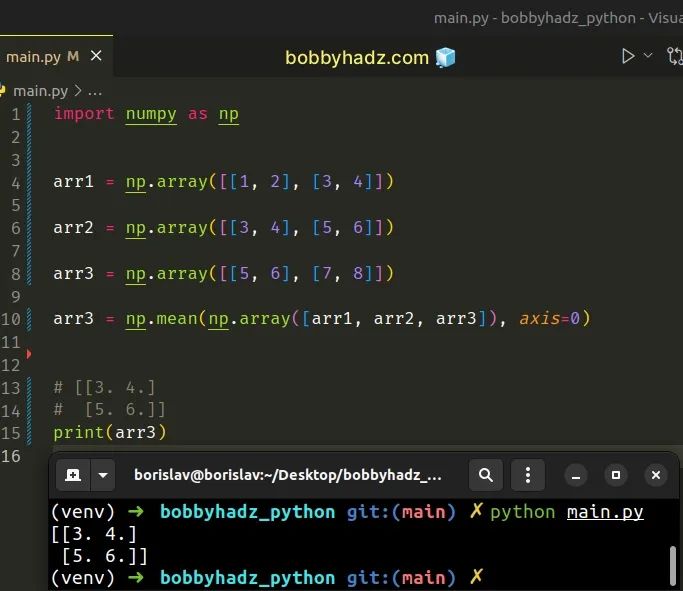Click 'numpy' module name on line 1
The height and width of the screenshot is (591, 683).
coord(151,114)
